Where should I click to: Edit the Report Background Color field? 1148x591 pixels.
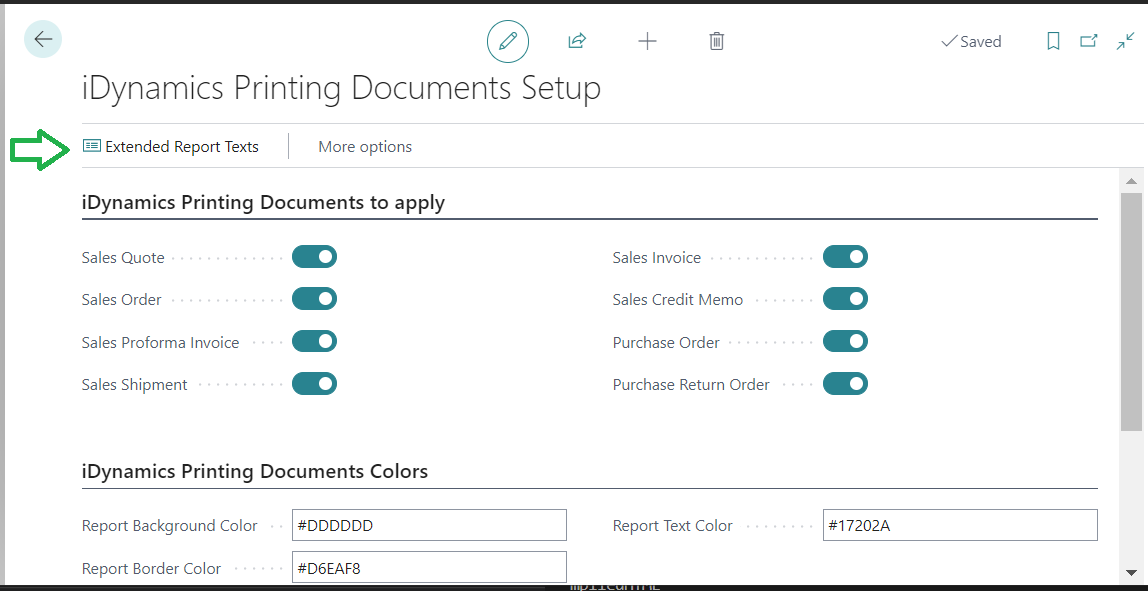tap(429, 525)
